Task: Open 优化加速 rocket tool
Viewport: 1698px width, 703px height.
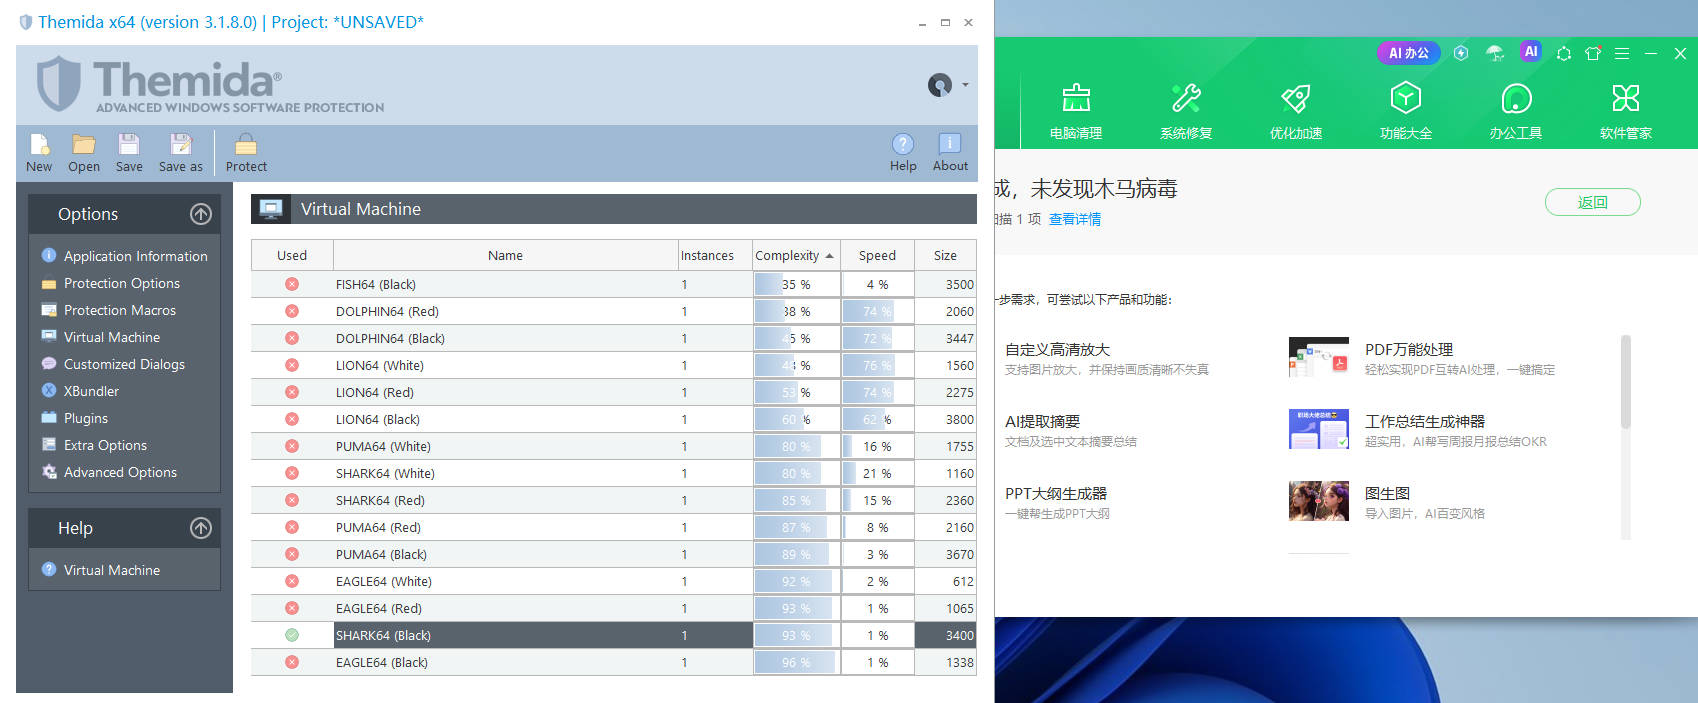Action: [x=1296, y=110]
